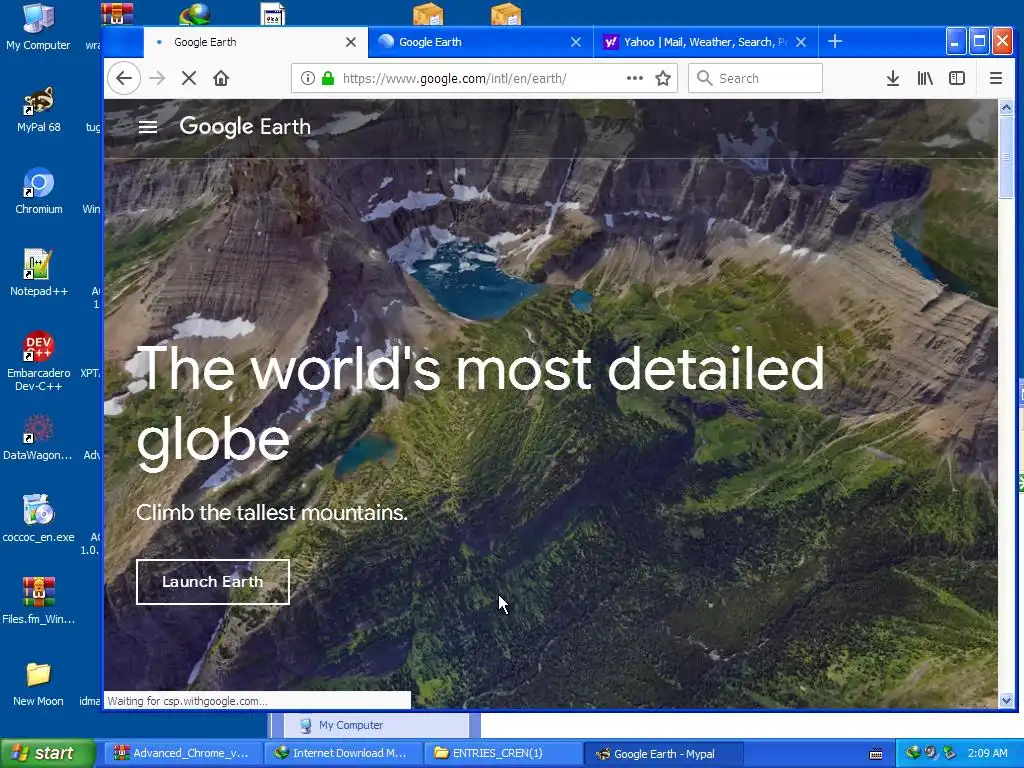Click the 'Climb the tallest mountains.' text

[x=272, y=513]
